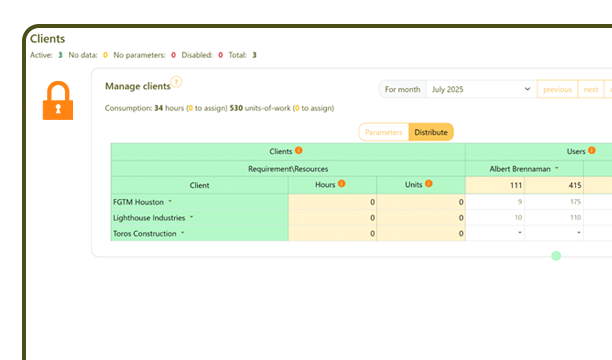Expand the Toros Construction client arrow
Viewport: 612px width, 360px height.
pos(183,233)
